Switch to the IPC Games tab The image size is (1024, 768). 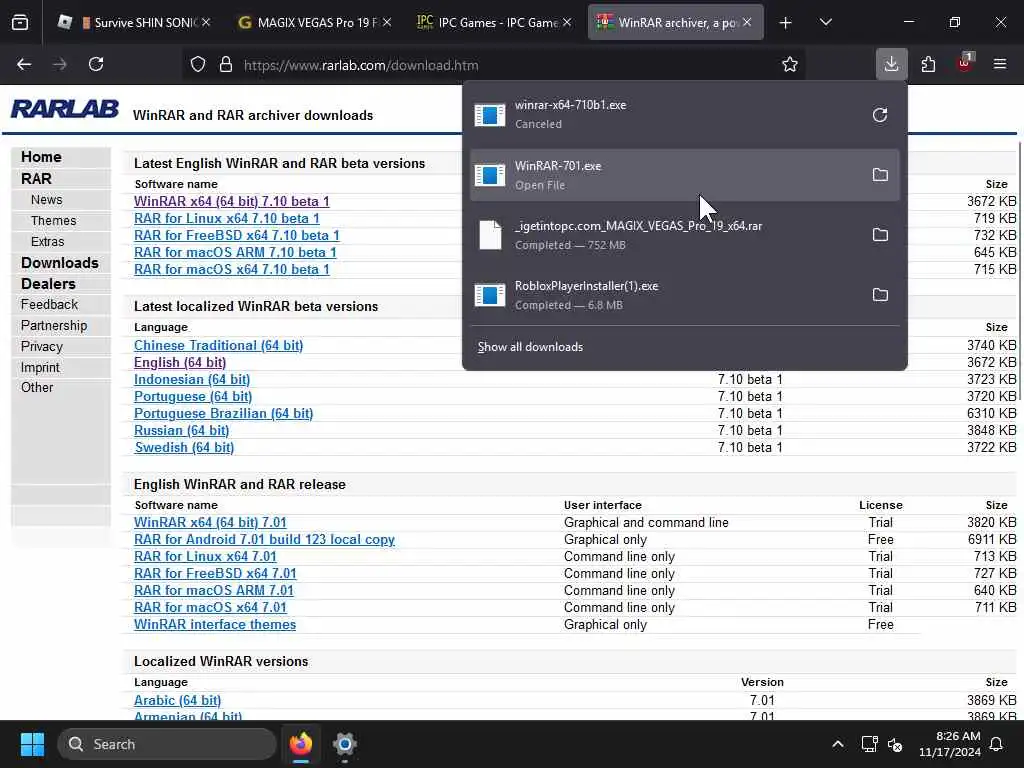point(495,22)
